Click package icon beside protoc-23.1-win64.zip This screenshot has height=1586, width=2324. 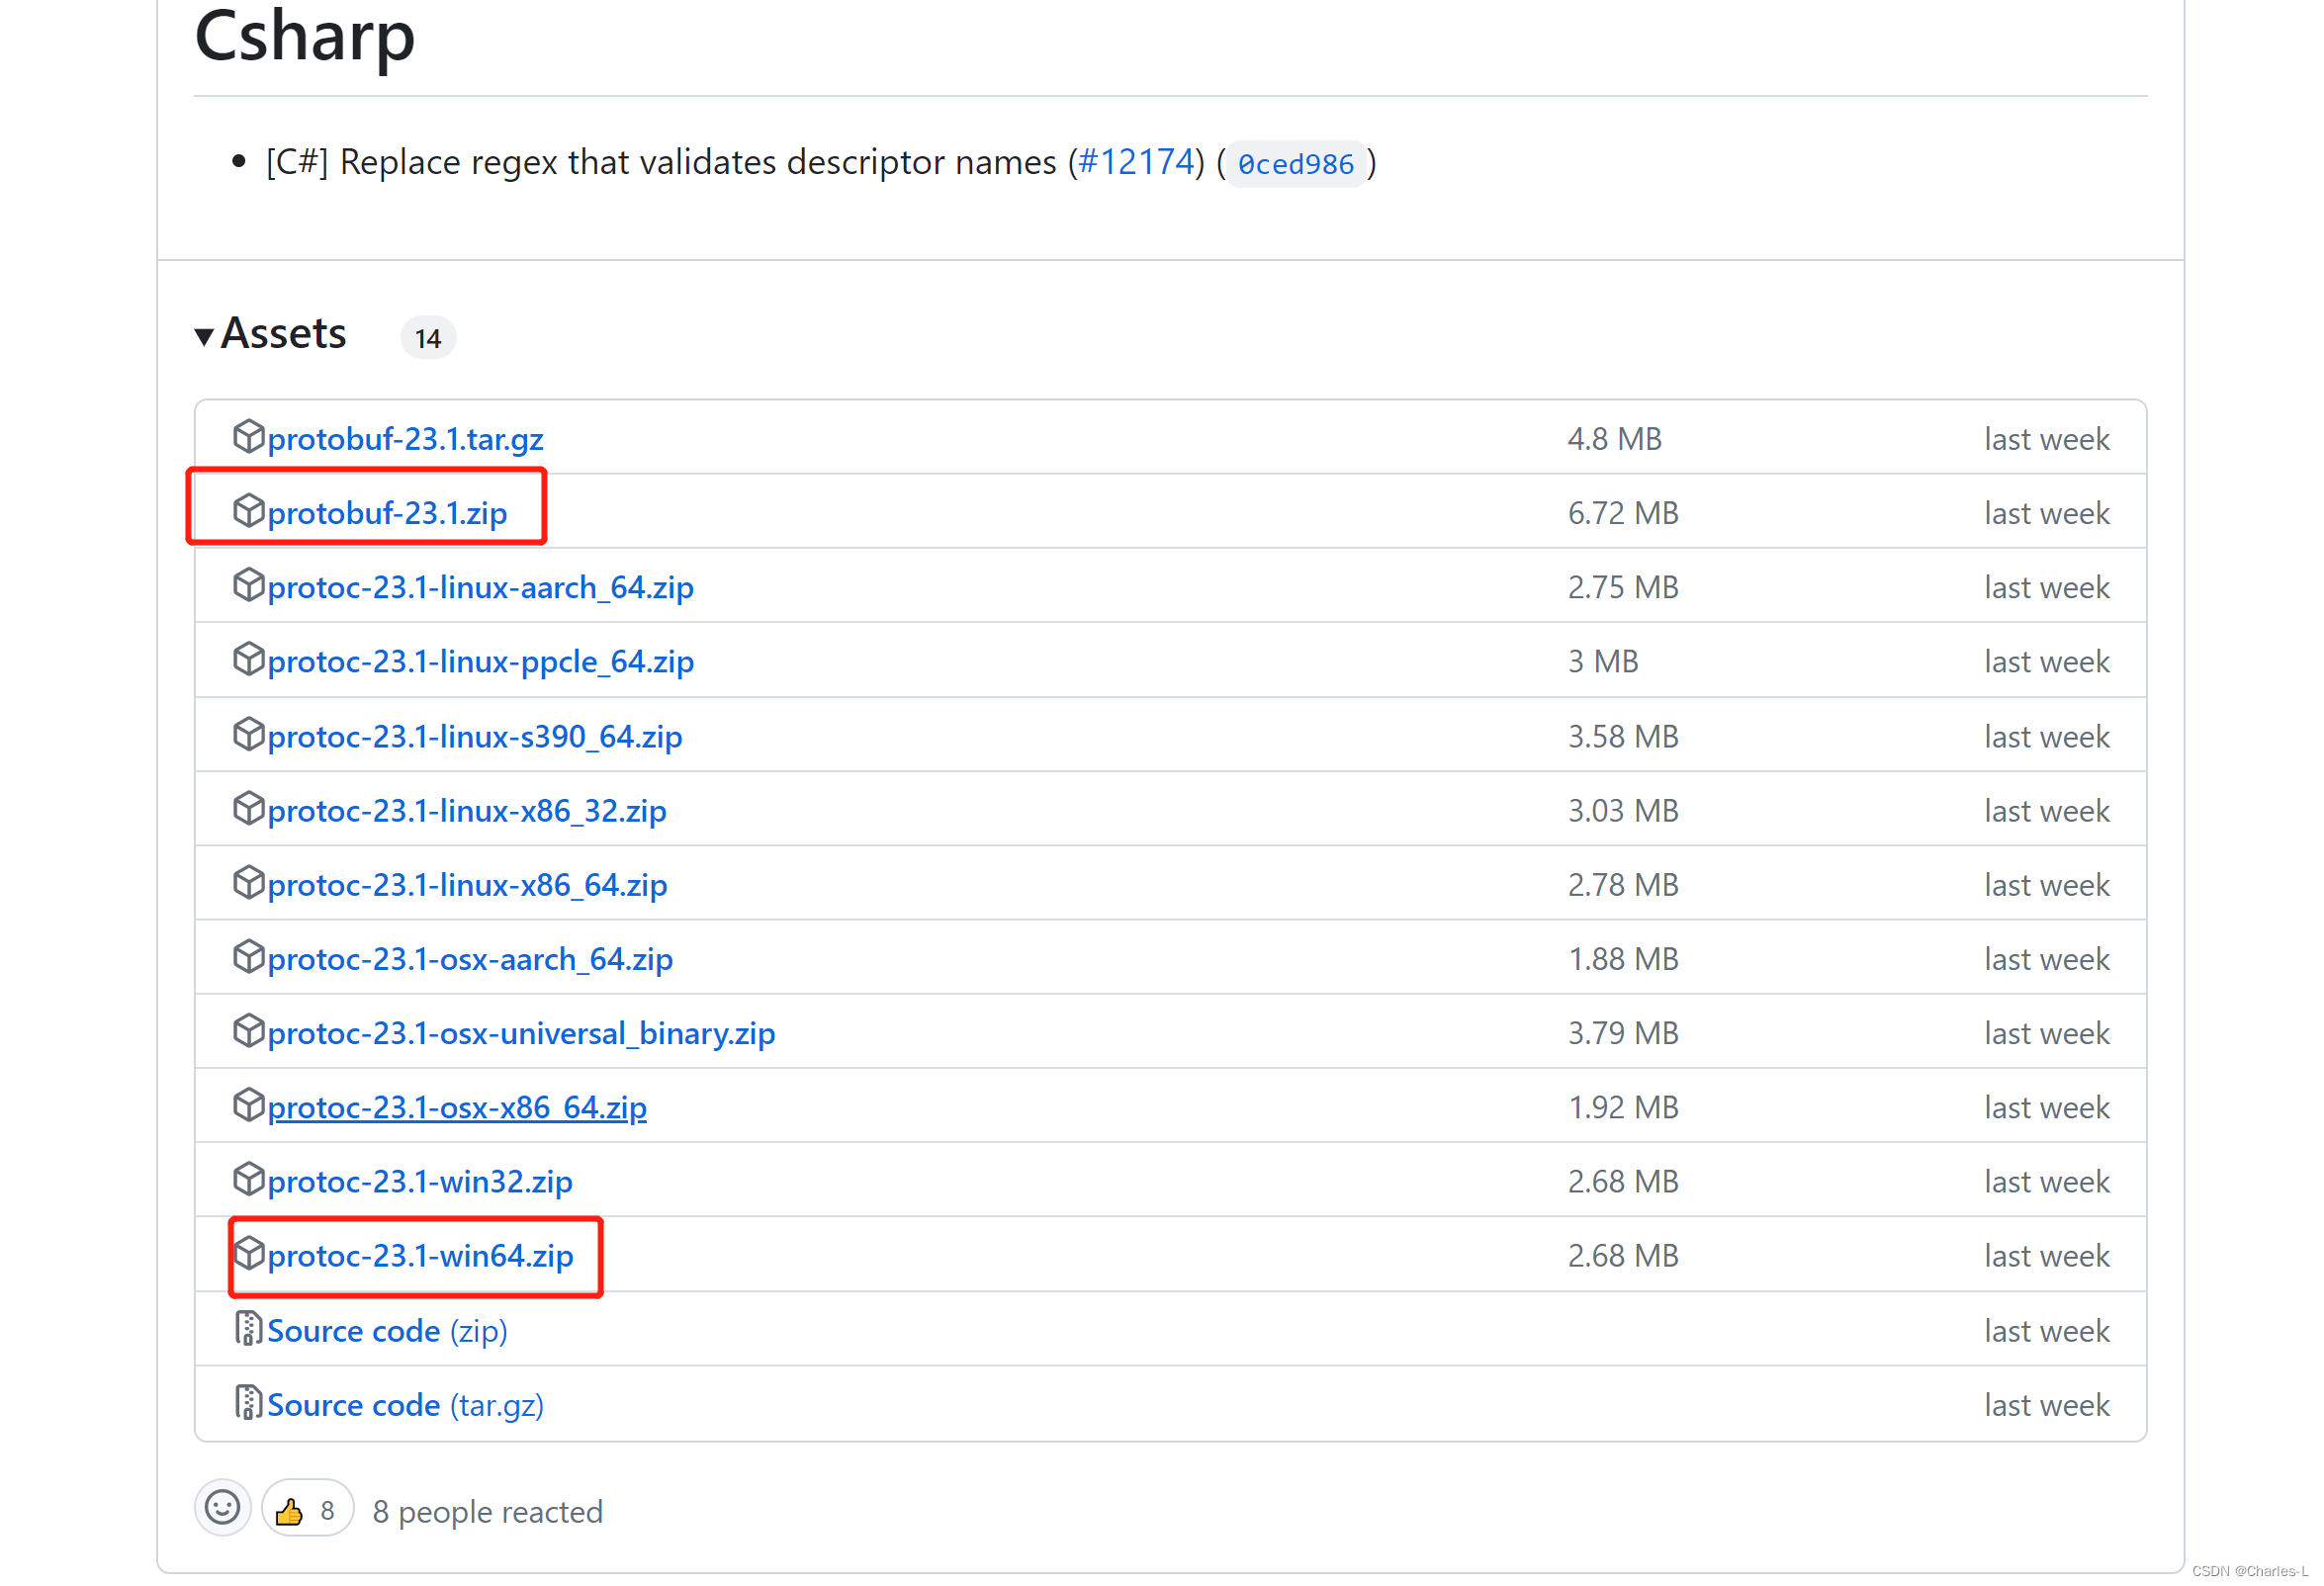(248, 1254)
